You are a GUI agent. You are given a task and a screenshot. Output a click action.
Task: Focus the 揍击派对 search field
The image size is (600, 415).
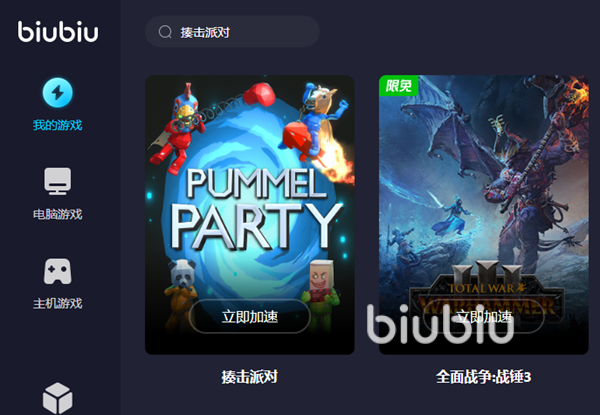(x=232, y=31)
